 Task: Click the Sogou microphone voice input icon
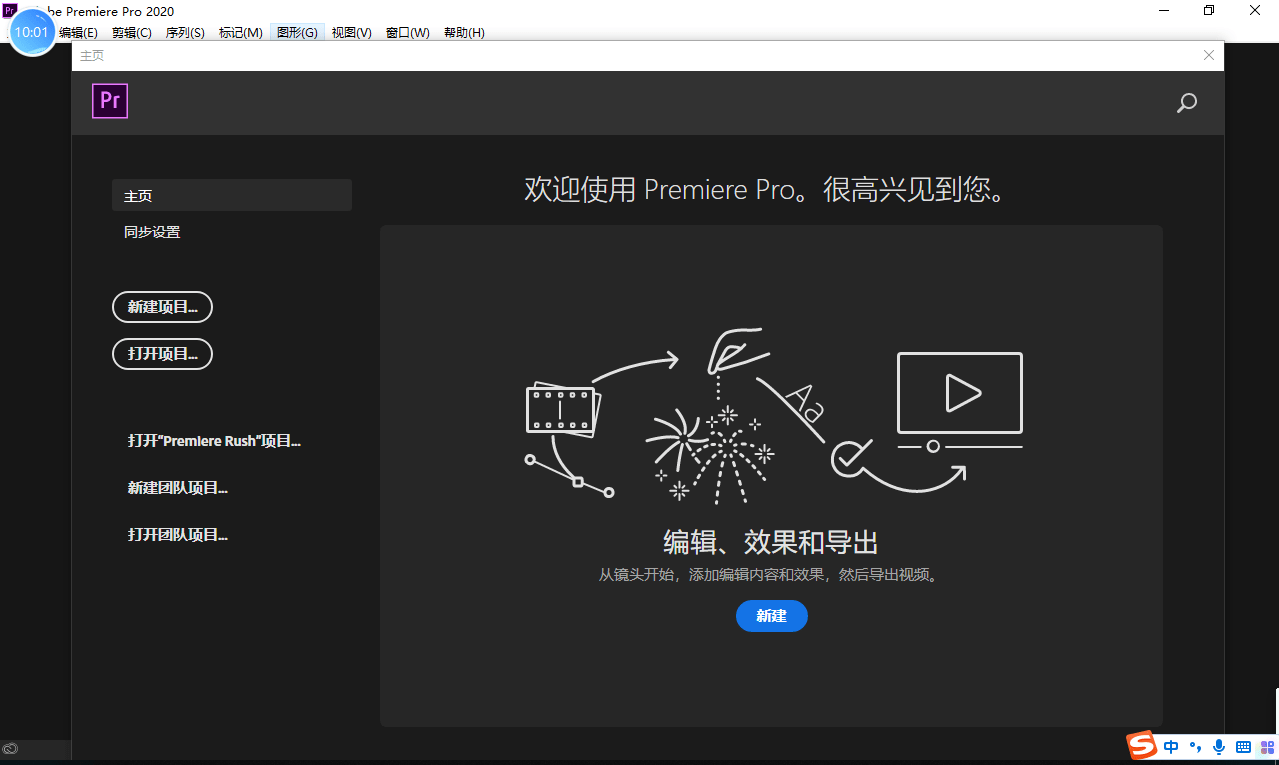coord(1219,747)
